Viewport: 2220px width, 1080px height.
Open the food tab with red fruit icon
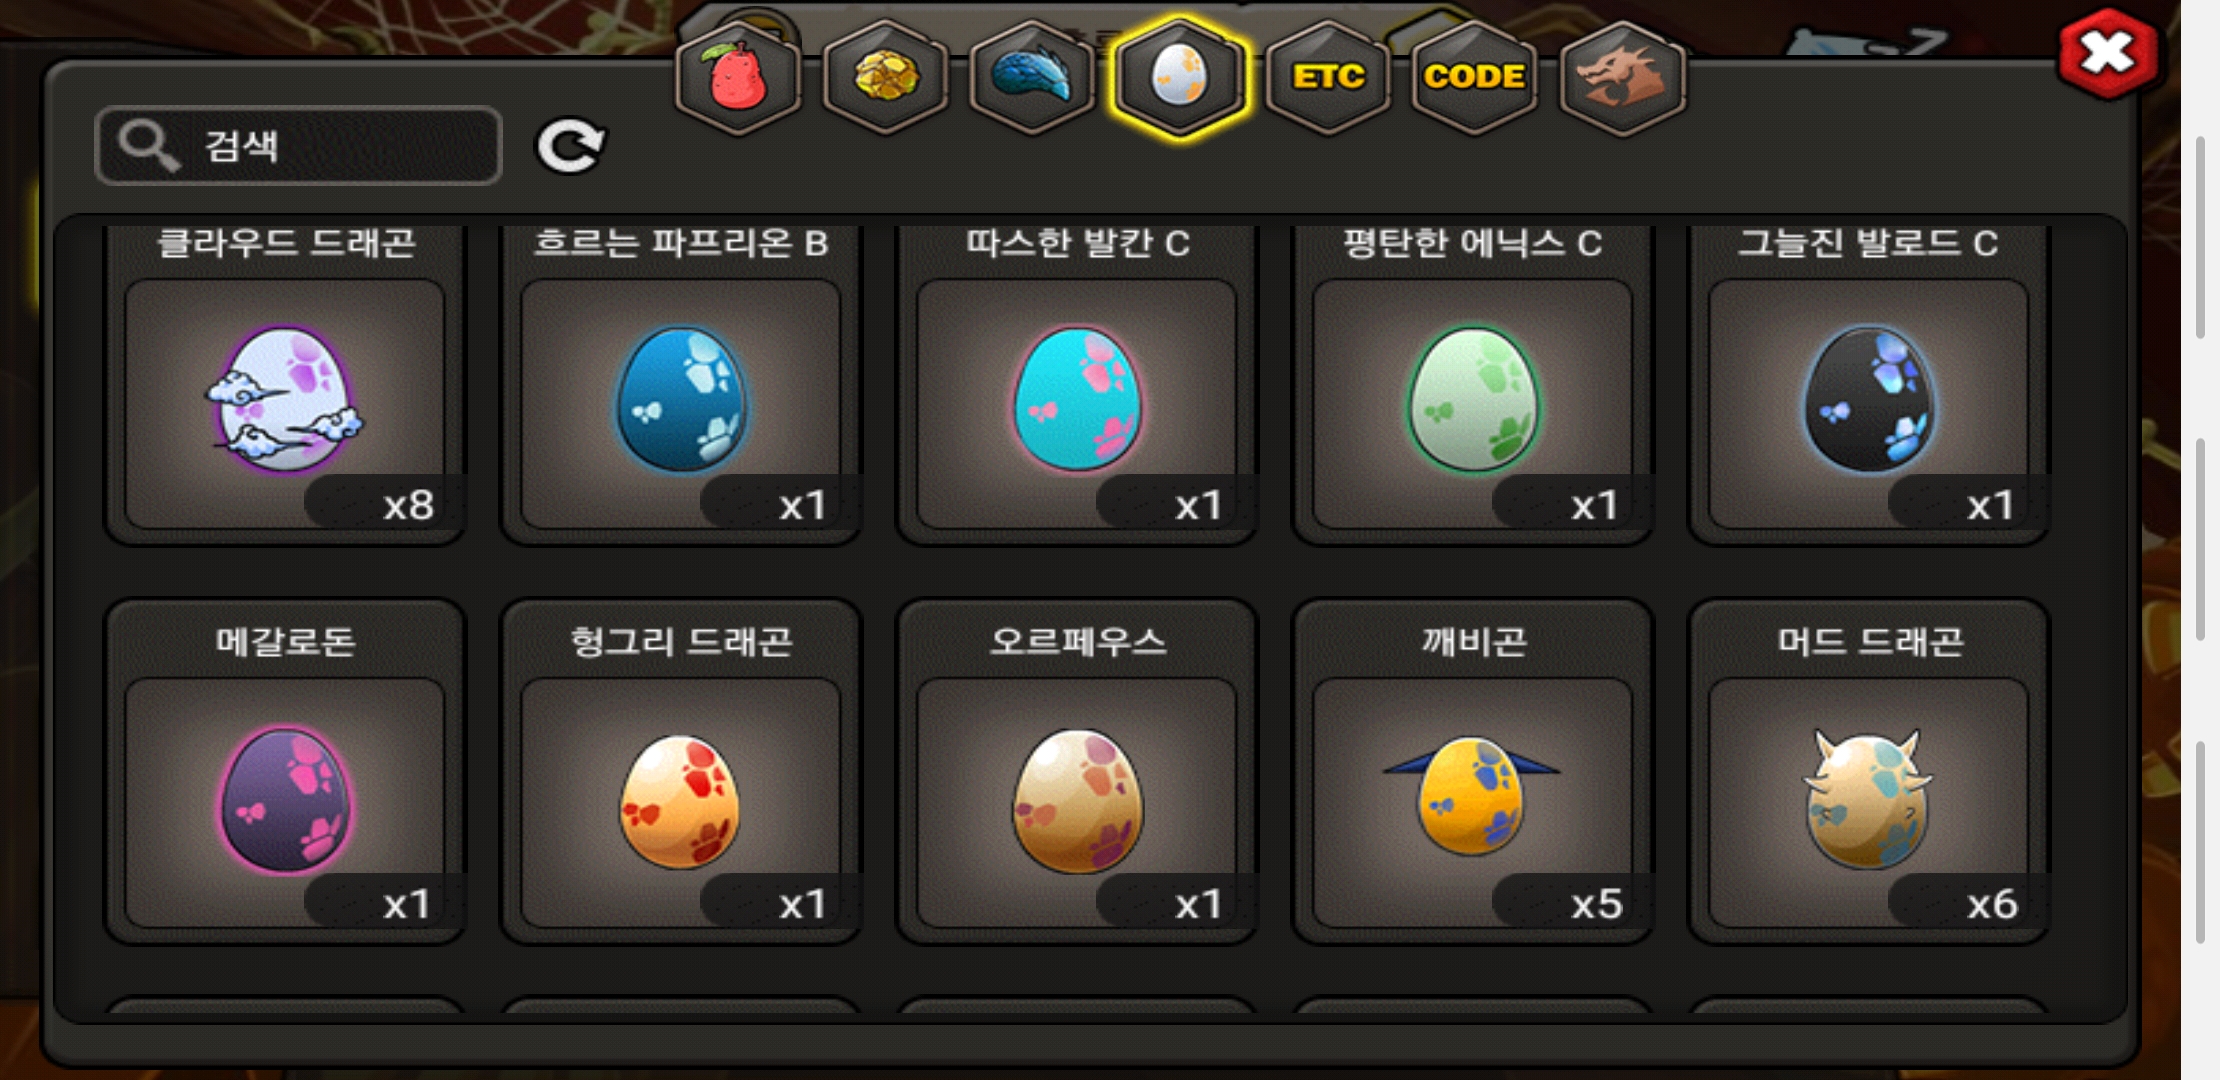click(x=739, y=78)
